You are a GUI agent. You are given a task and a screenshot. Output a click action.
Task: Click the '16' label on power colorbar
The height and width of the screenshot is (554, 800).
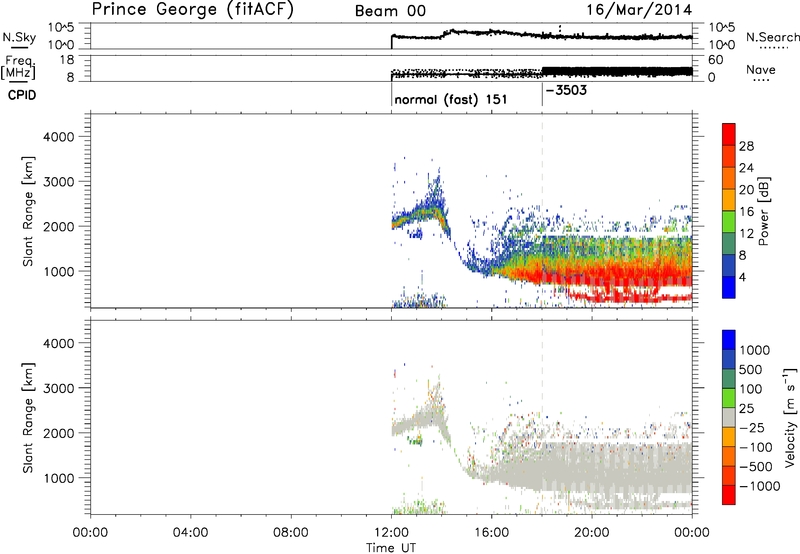(x=746, y=212)
